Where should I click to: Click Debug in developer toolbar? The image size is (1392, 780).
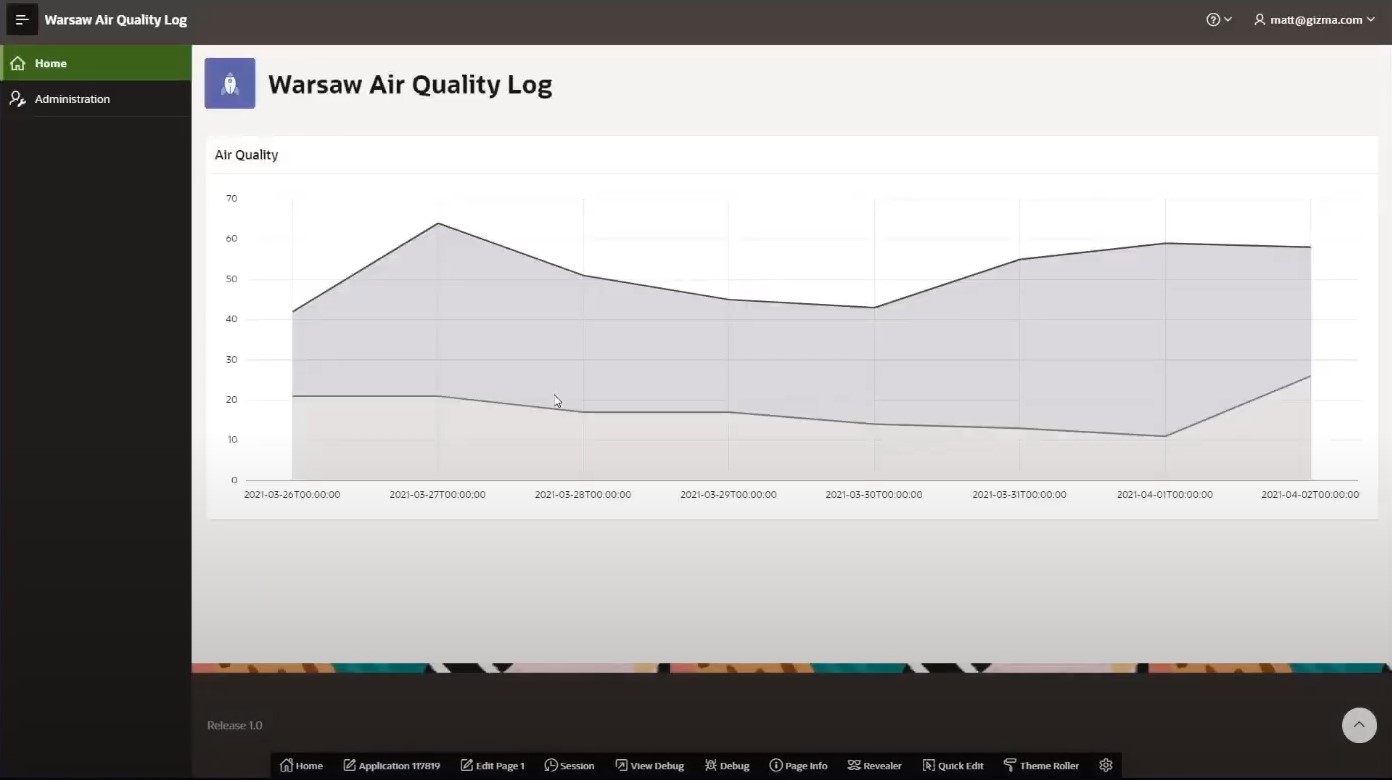click(x=727, y=765)
